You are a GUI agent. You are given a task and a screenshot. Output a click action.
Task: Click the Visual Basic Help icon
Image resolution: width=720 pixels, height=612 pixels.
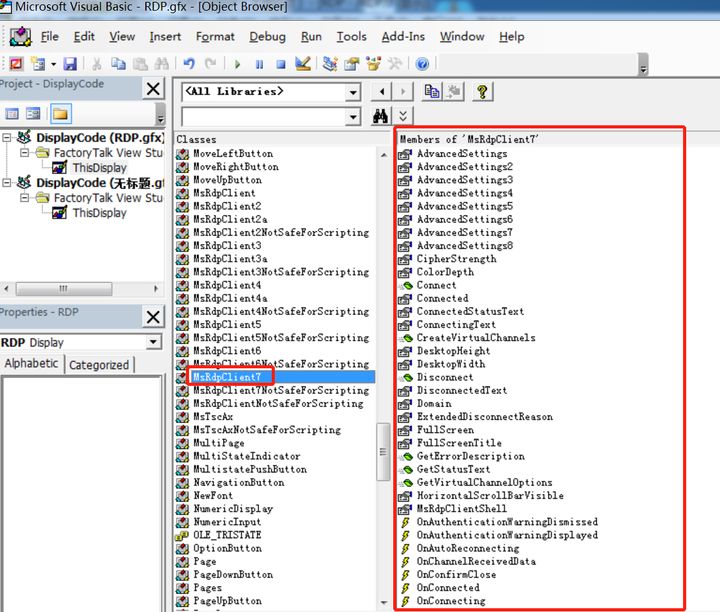422,64
